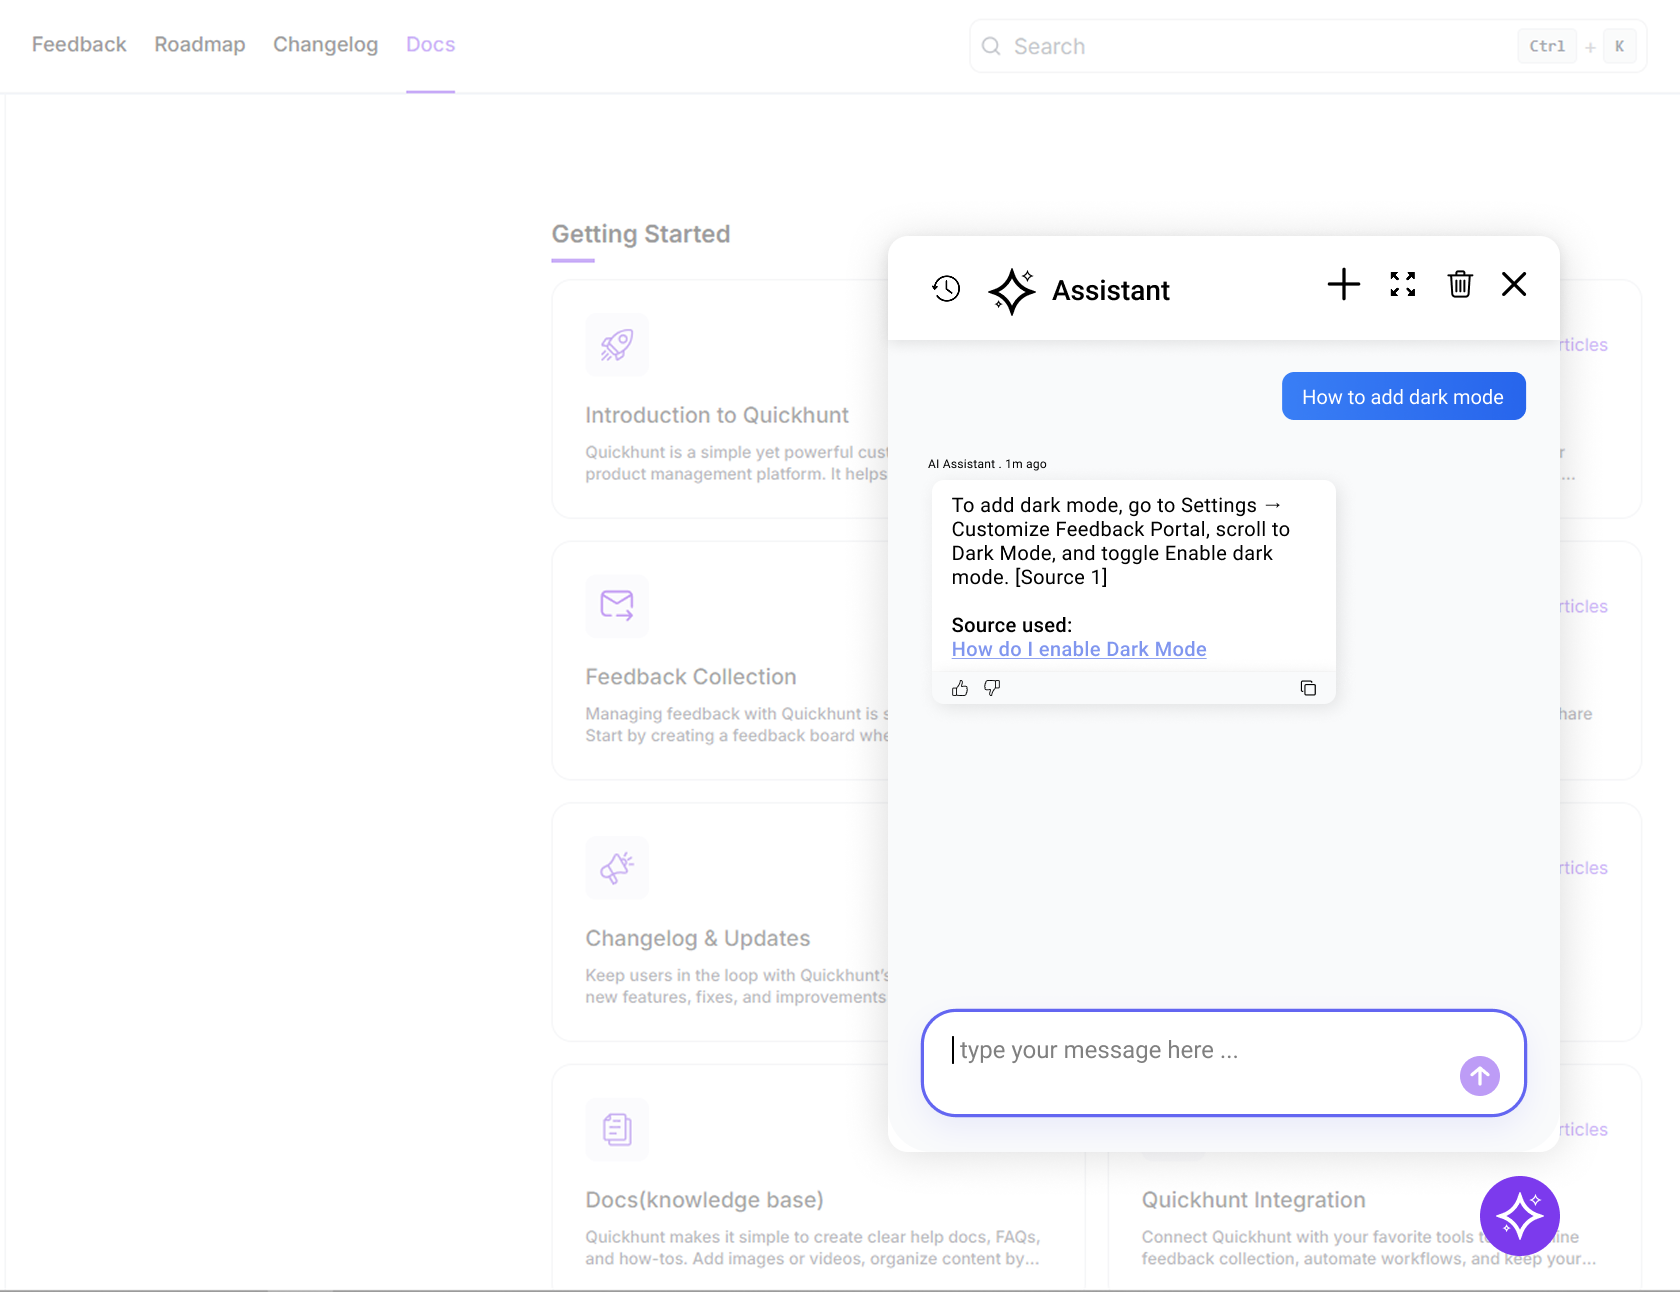Copy the AI response text
Image resolution: width=1680 pixels, height=1292 pixels.
point(1308,688)
